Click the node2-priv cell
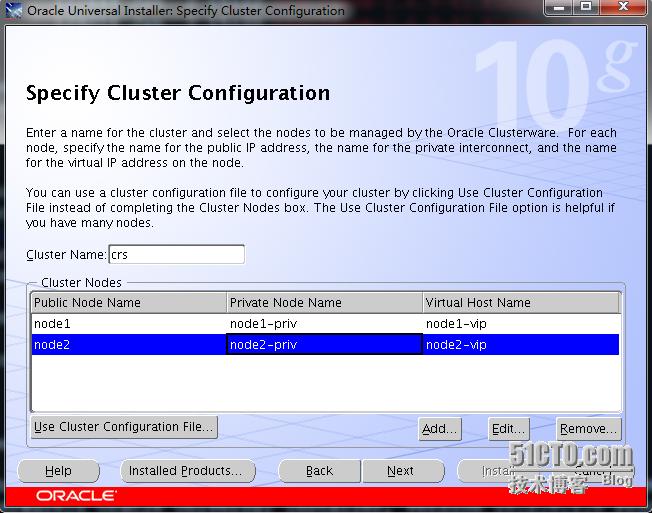The width and height of the screenshot is (652, 513). 324,344
